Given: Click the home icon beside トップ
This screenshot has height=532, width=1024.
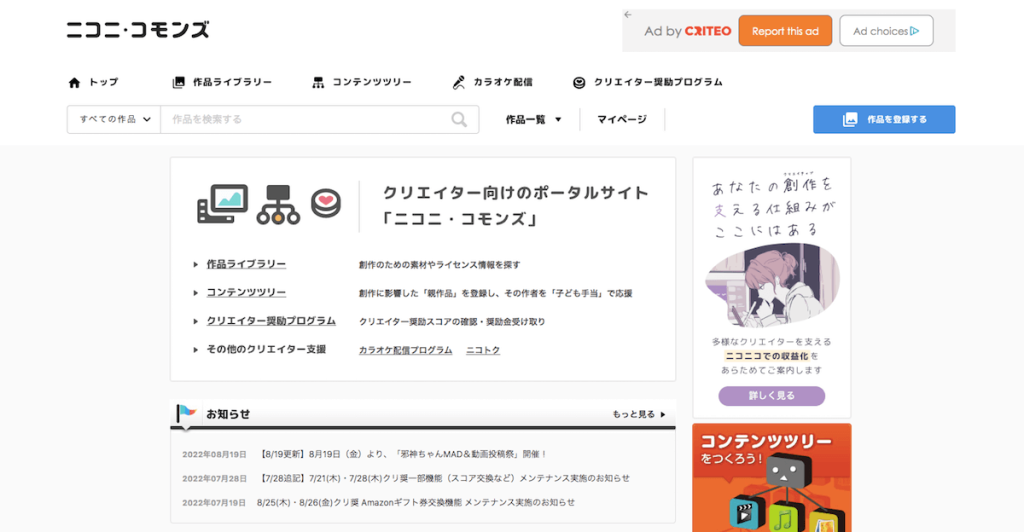Looking at the screenshot, I should [74, 82].
